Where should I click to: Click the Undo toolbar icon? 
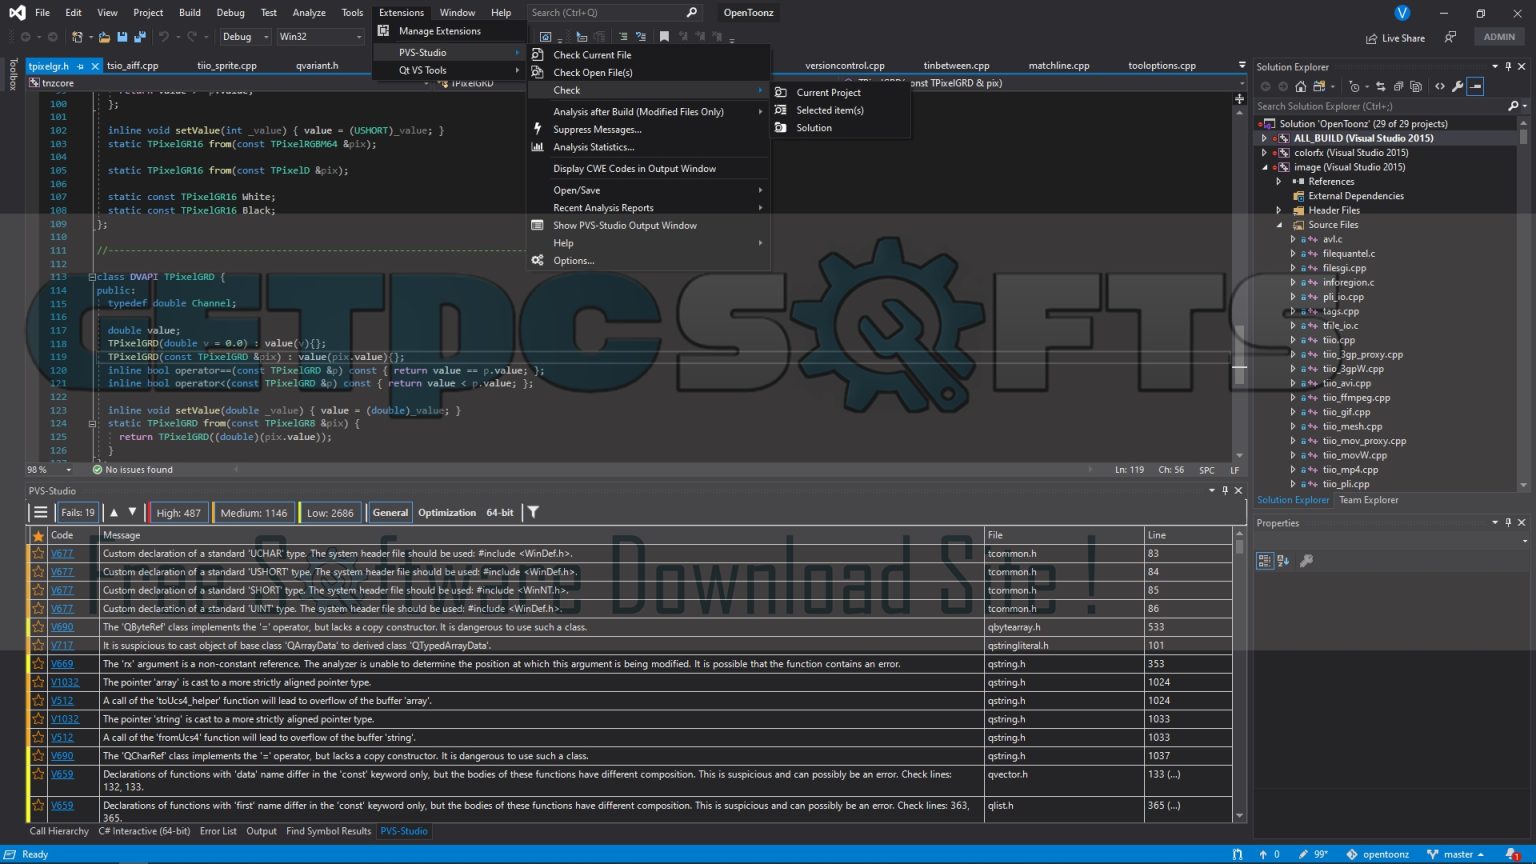(164, 37)
